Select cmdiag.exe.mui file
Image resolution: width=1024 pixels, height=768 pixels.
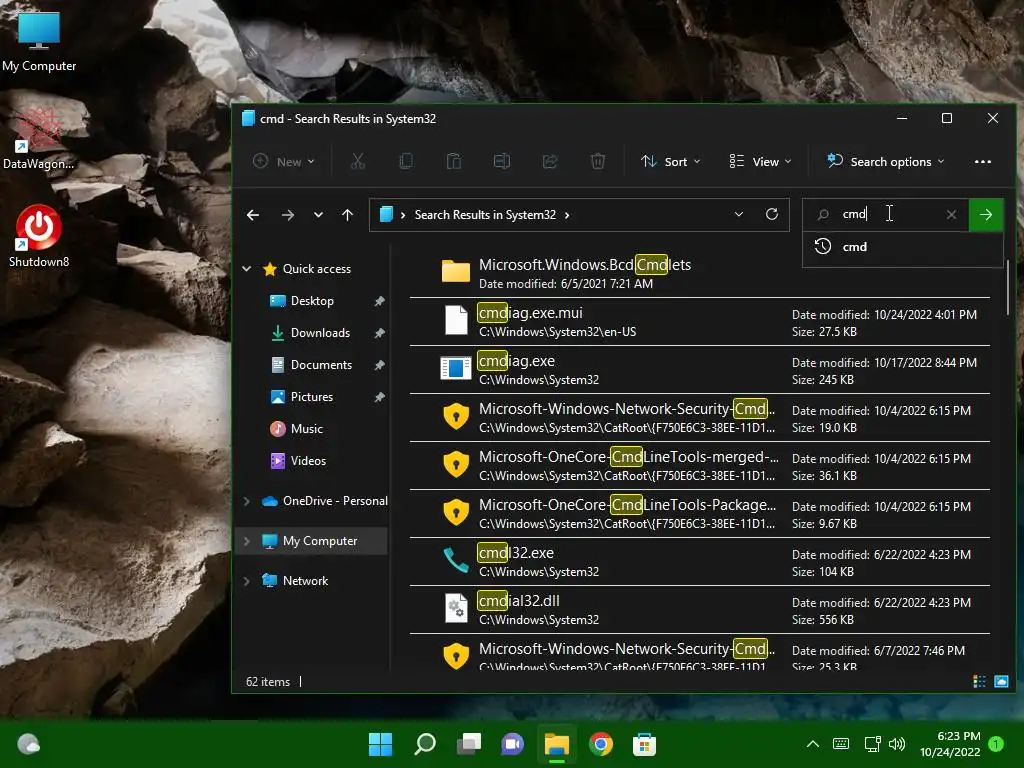point(699,322)
